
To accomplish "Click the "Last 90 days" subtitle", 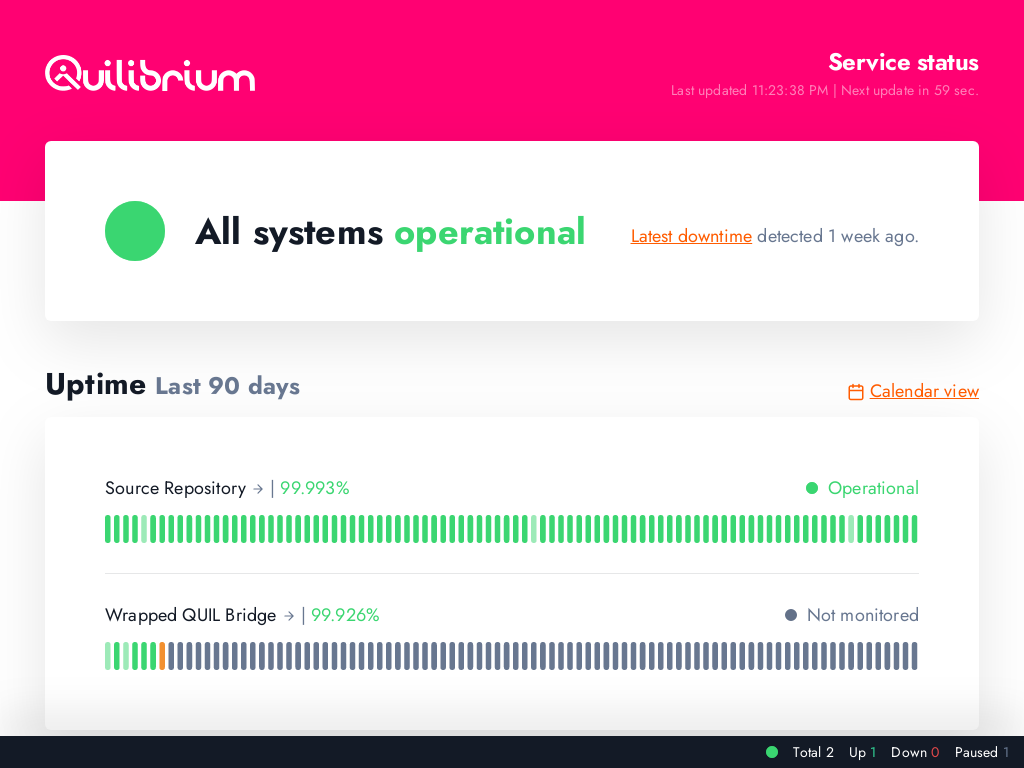I will [227, 386].
